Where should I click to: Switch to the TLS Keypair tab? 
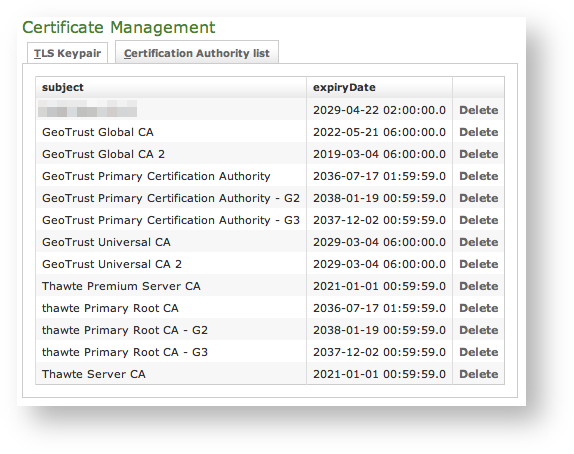pyautogui.click(x=67, y=53)
